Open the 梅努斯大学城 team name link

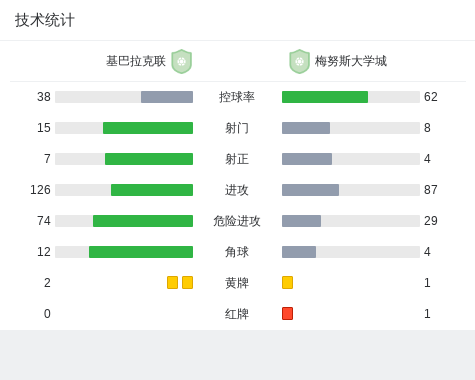click(351, 61)
